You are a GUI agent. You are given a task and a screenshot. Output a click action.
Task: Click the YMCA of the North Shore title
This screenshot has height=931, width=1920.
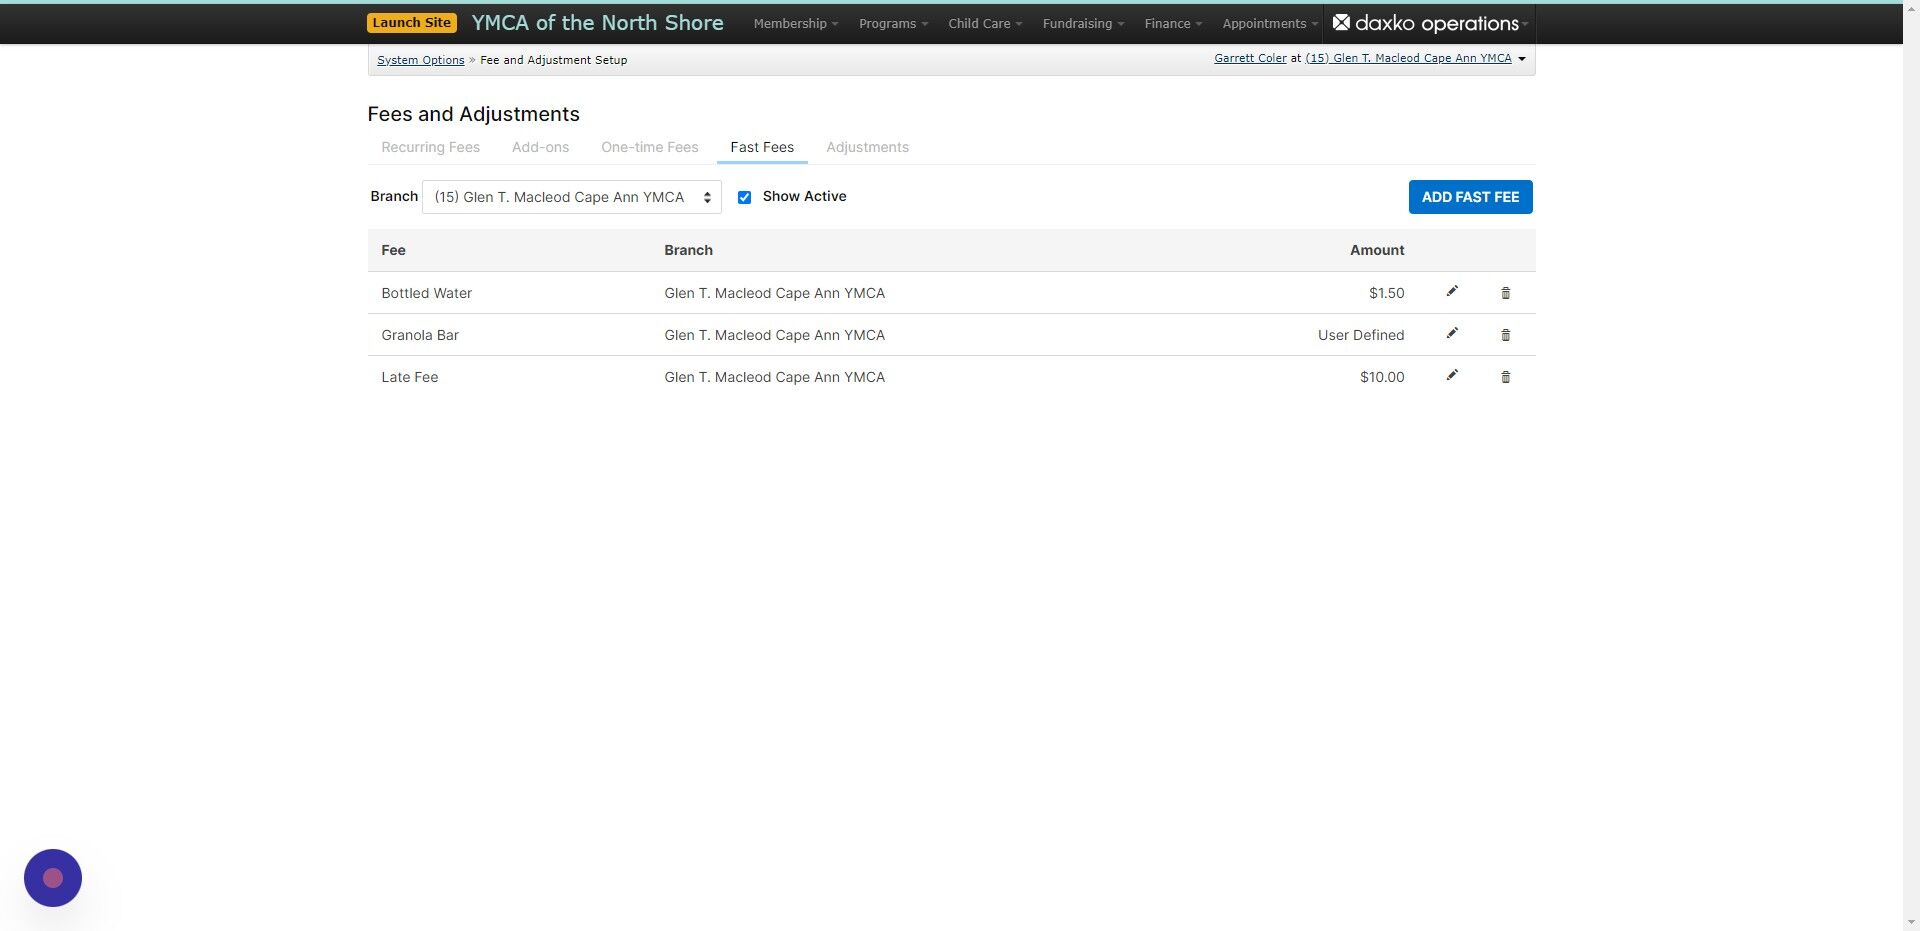(x=597, y=23)
